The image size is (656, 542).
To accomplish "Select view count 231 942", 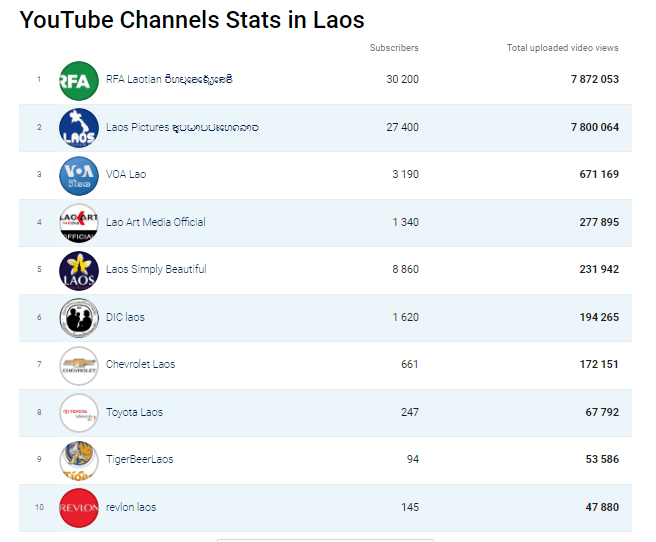I will click(x=599, y=269).
